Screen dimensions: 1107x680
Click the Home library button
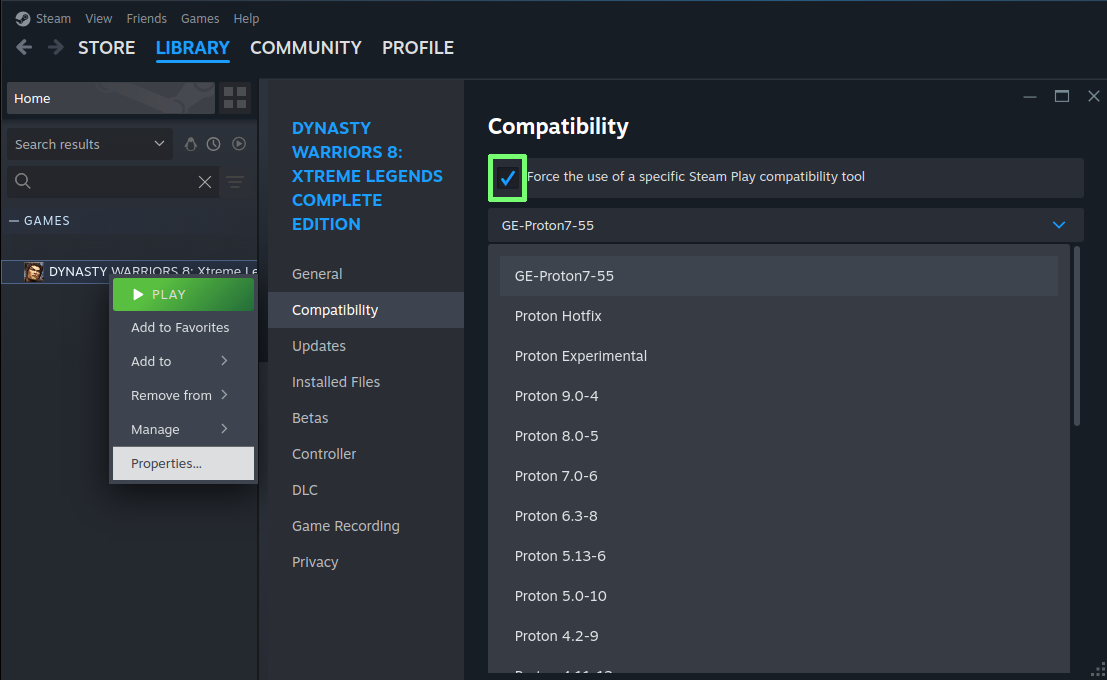click(111, 98)
